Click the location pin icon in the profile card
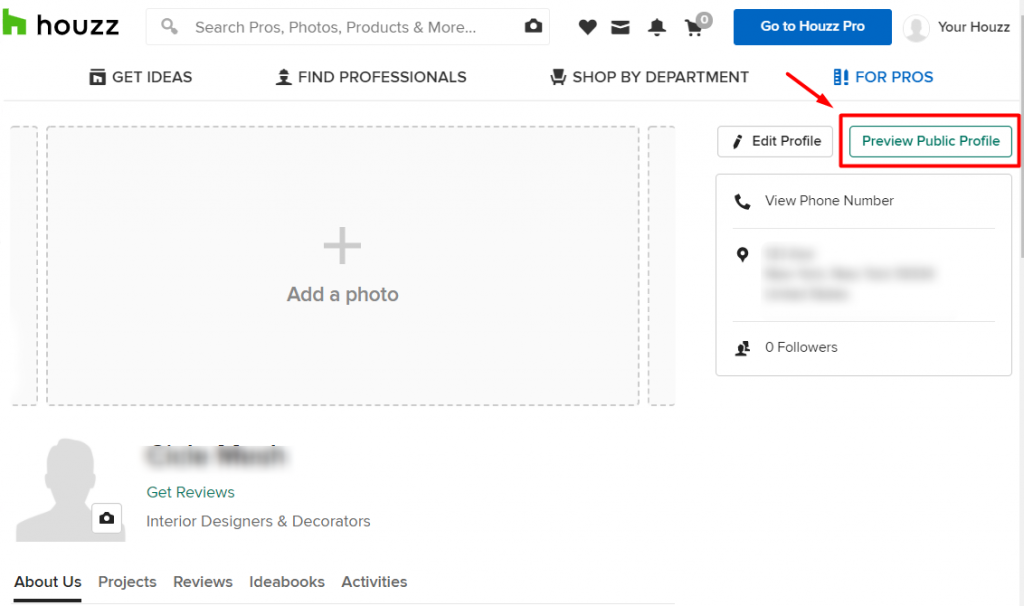The height and width of the screenshot is (606, 1024). pyautogui.click(x=743, y=253)
